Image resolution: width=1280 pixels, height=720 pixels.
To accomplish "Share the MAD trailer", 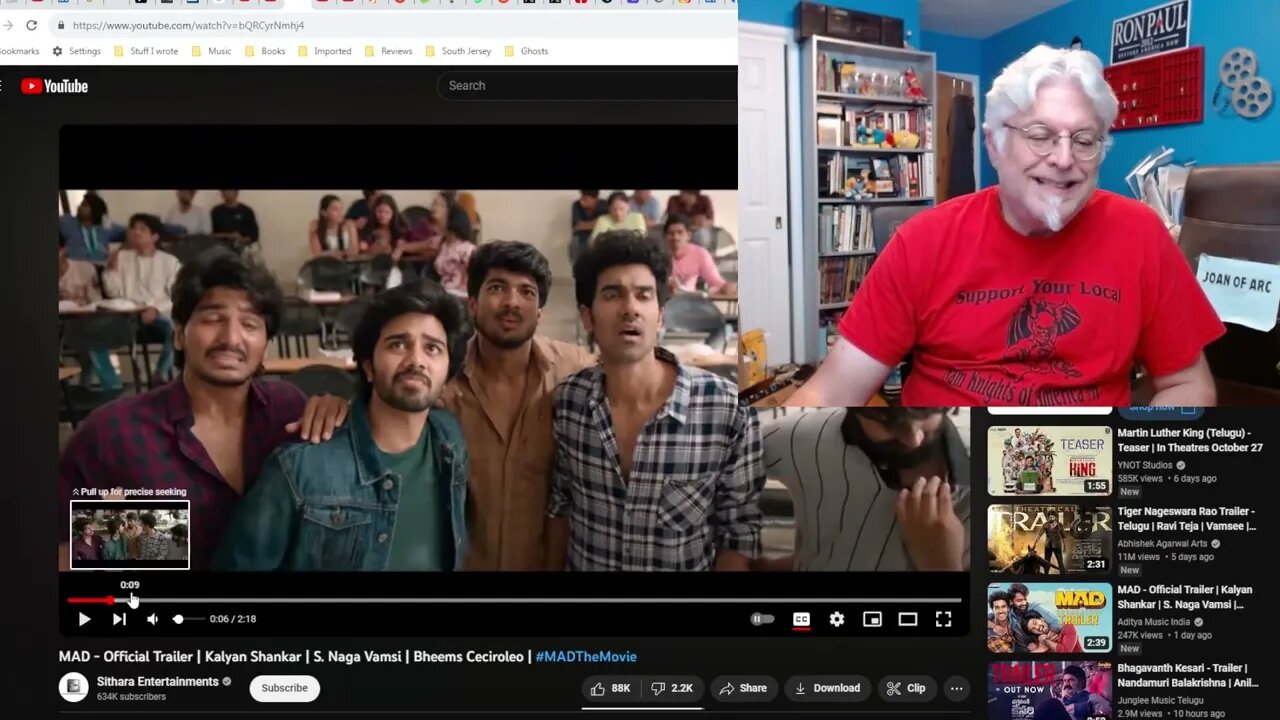I will click(743, 688).
